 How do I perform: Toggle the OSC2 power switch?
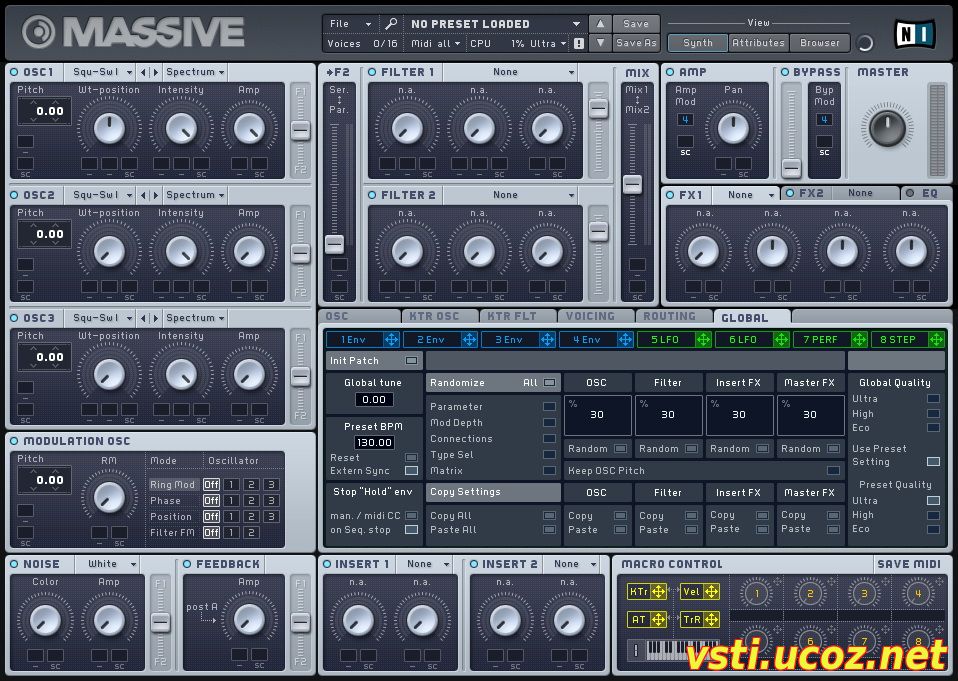point(14,195)
